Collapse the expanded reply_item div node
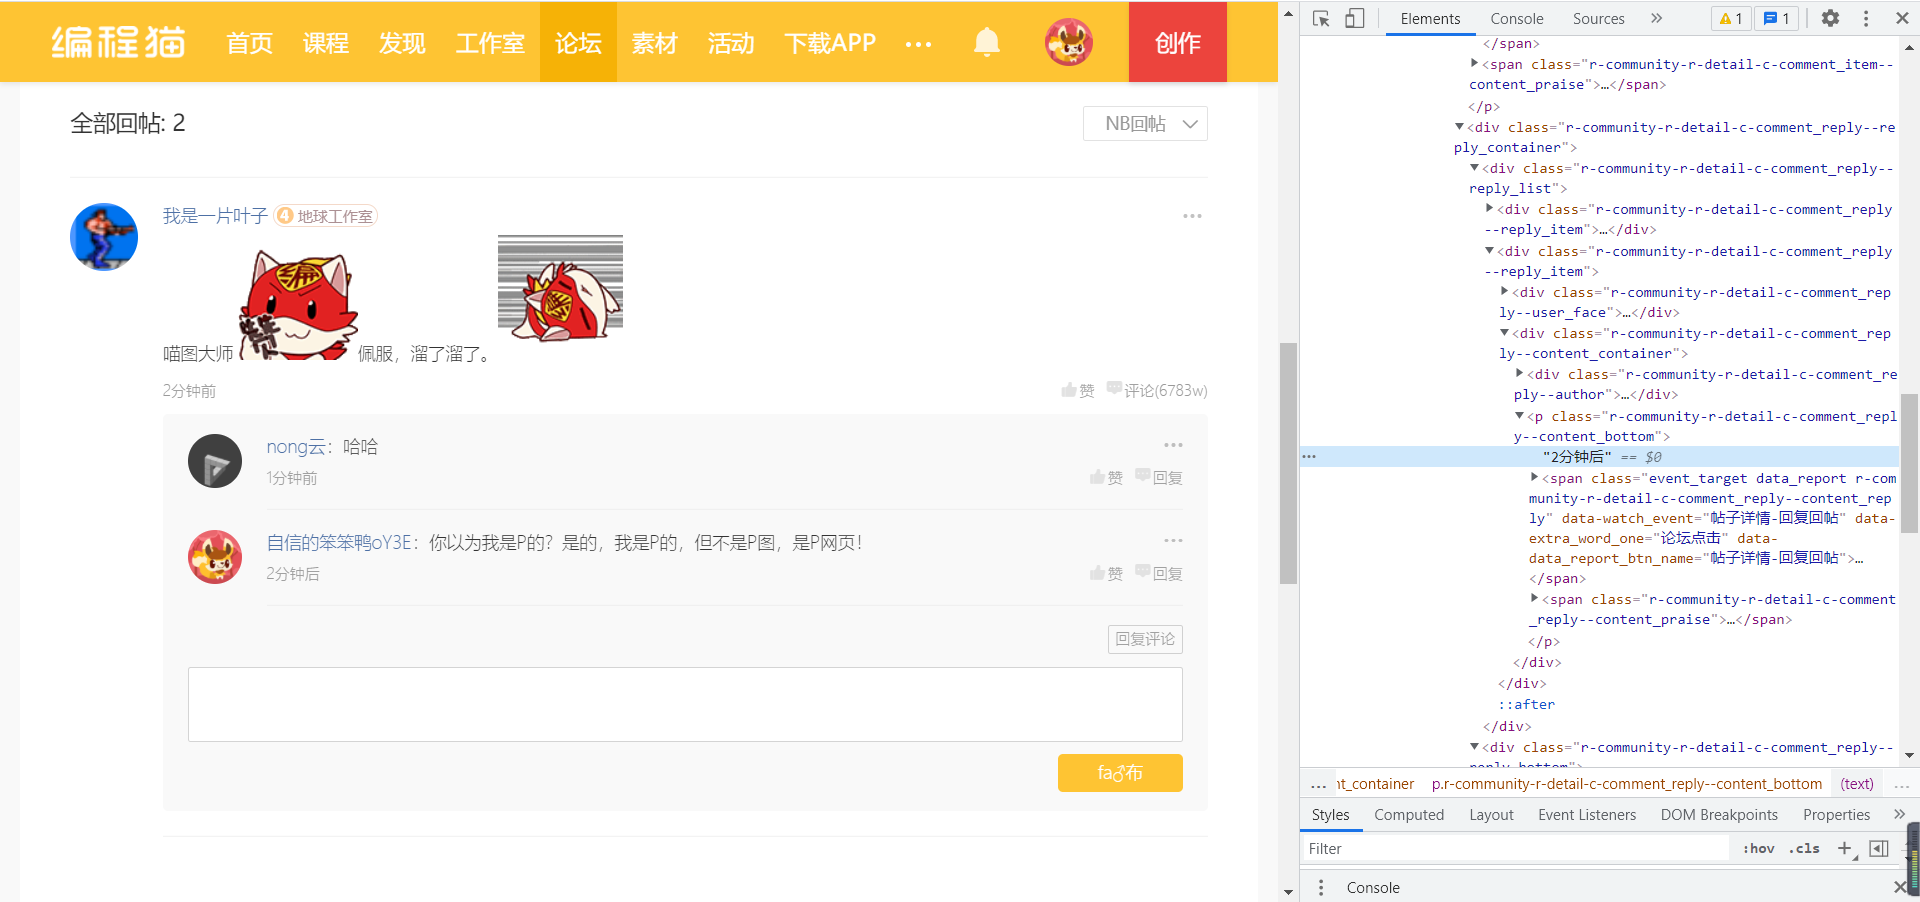 tap(1490, 251)
